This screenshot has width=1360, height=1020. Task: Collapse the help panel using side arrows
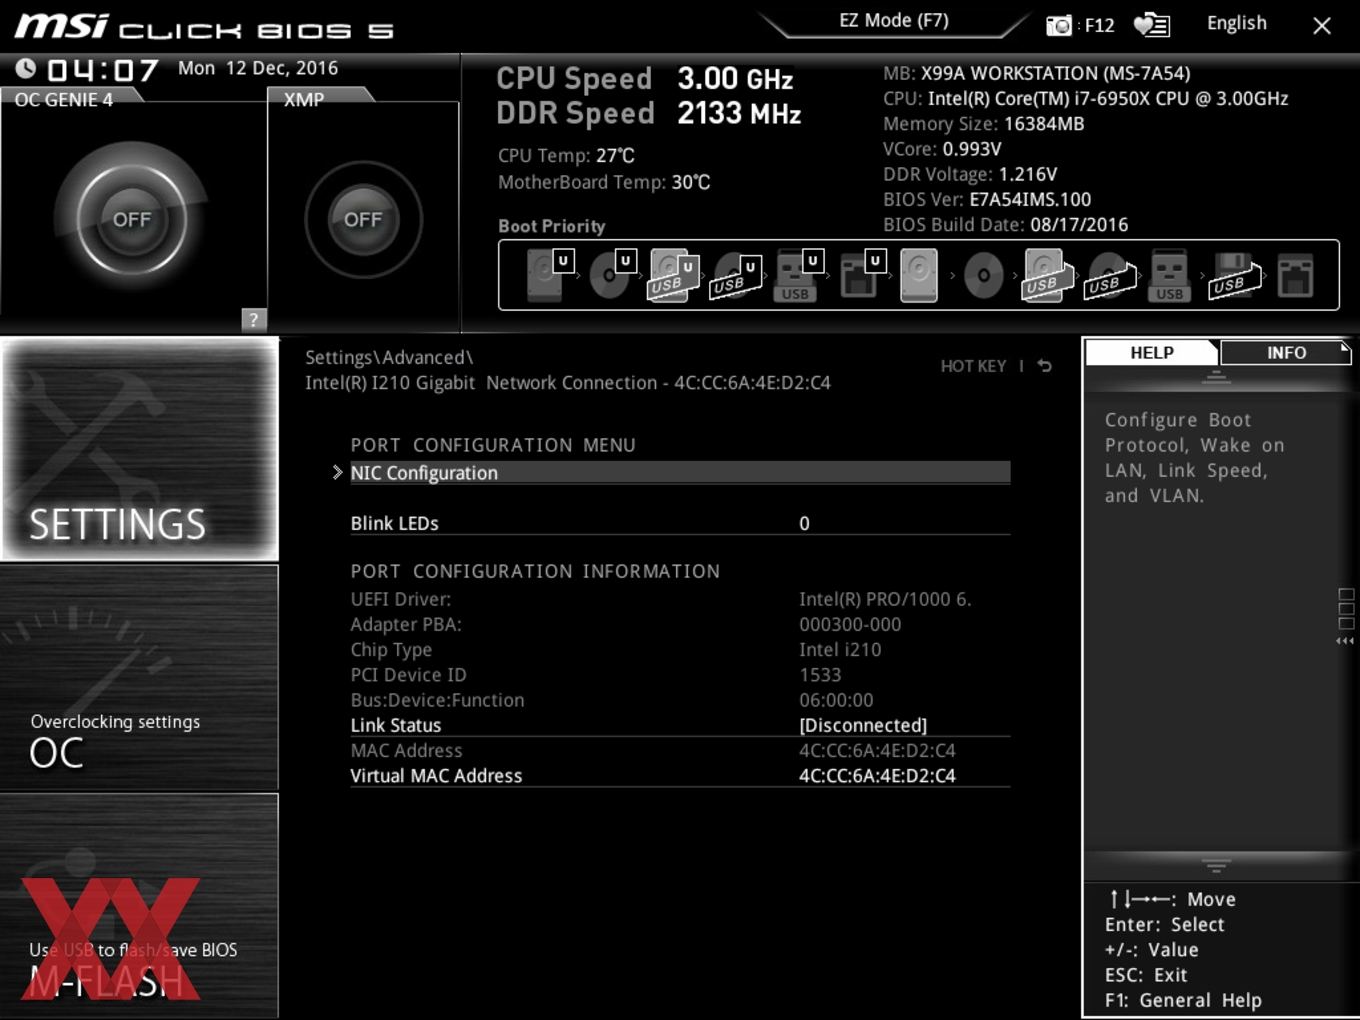click(1346, 641)
